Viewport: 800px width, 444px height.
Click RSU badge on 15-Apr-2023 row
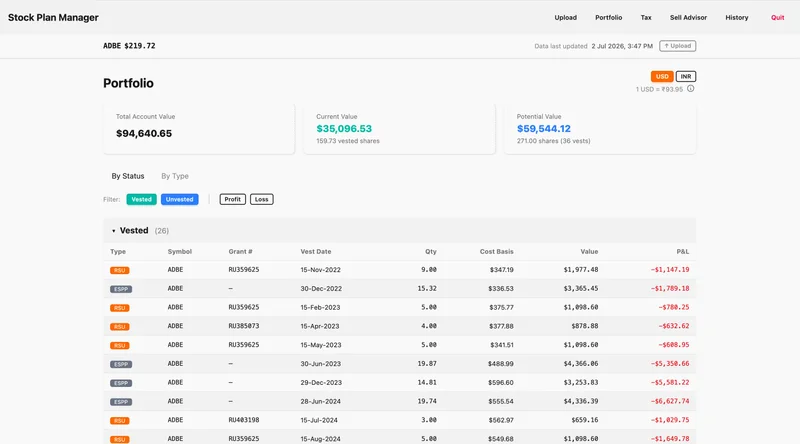pyautogui.click(x=120, y=327)
